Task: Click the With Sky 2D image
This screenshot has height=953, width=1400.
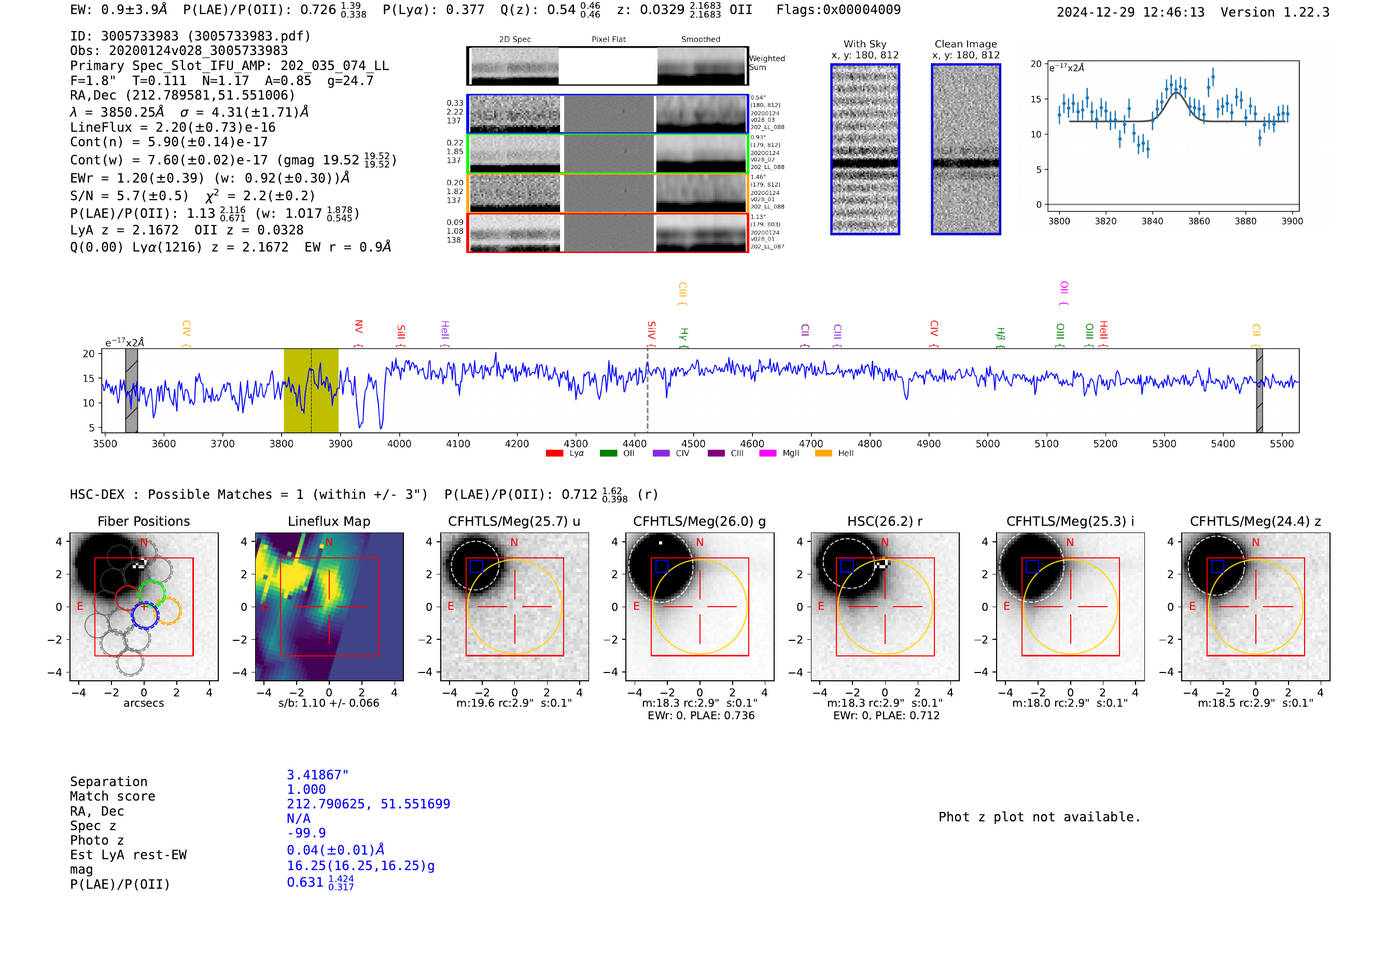Action: (x=865, y=149)
